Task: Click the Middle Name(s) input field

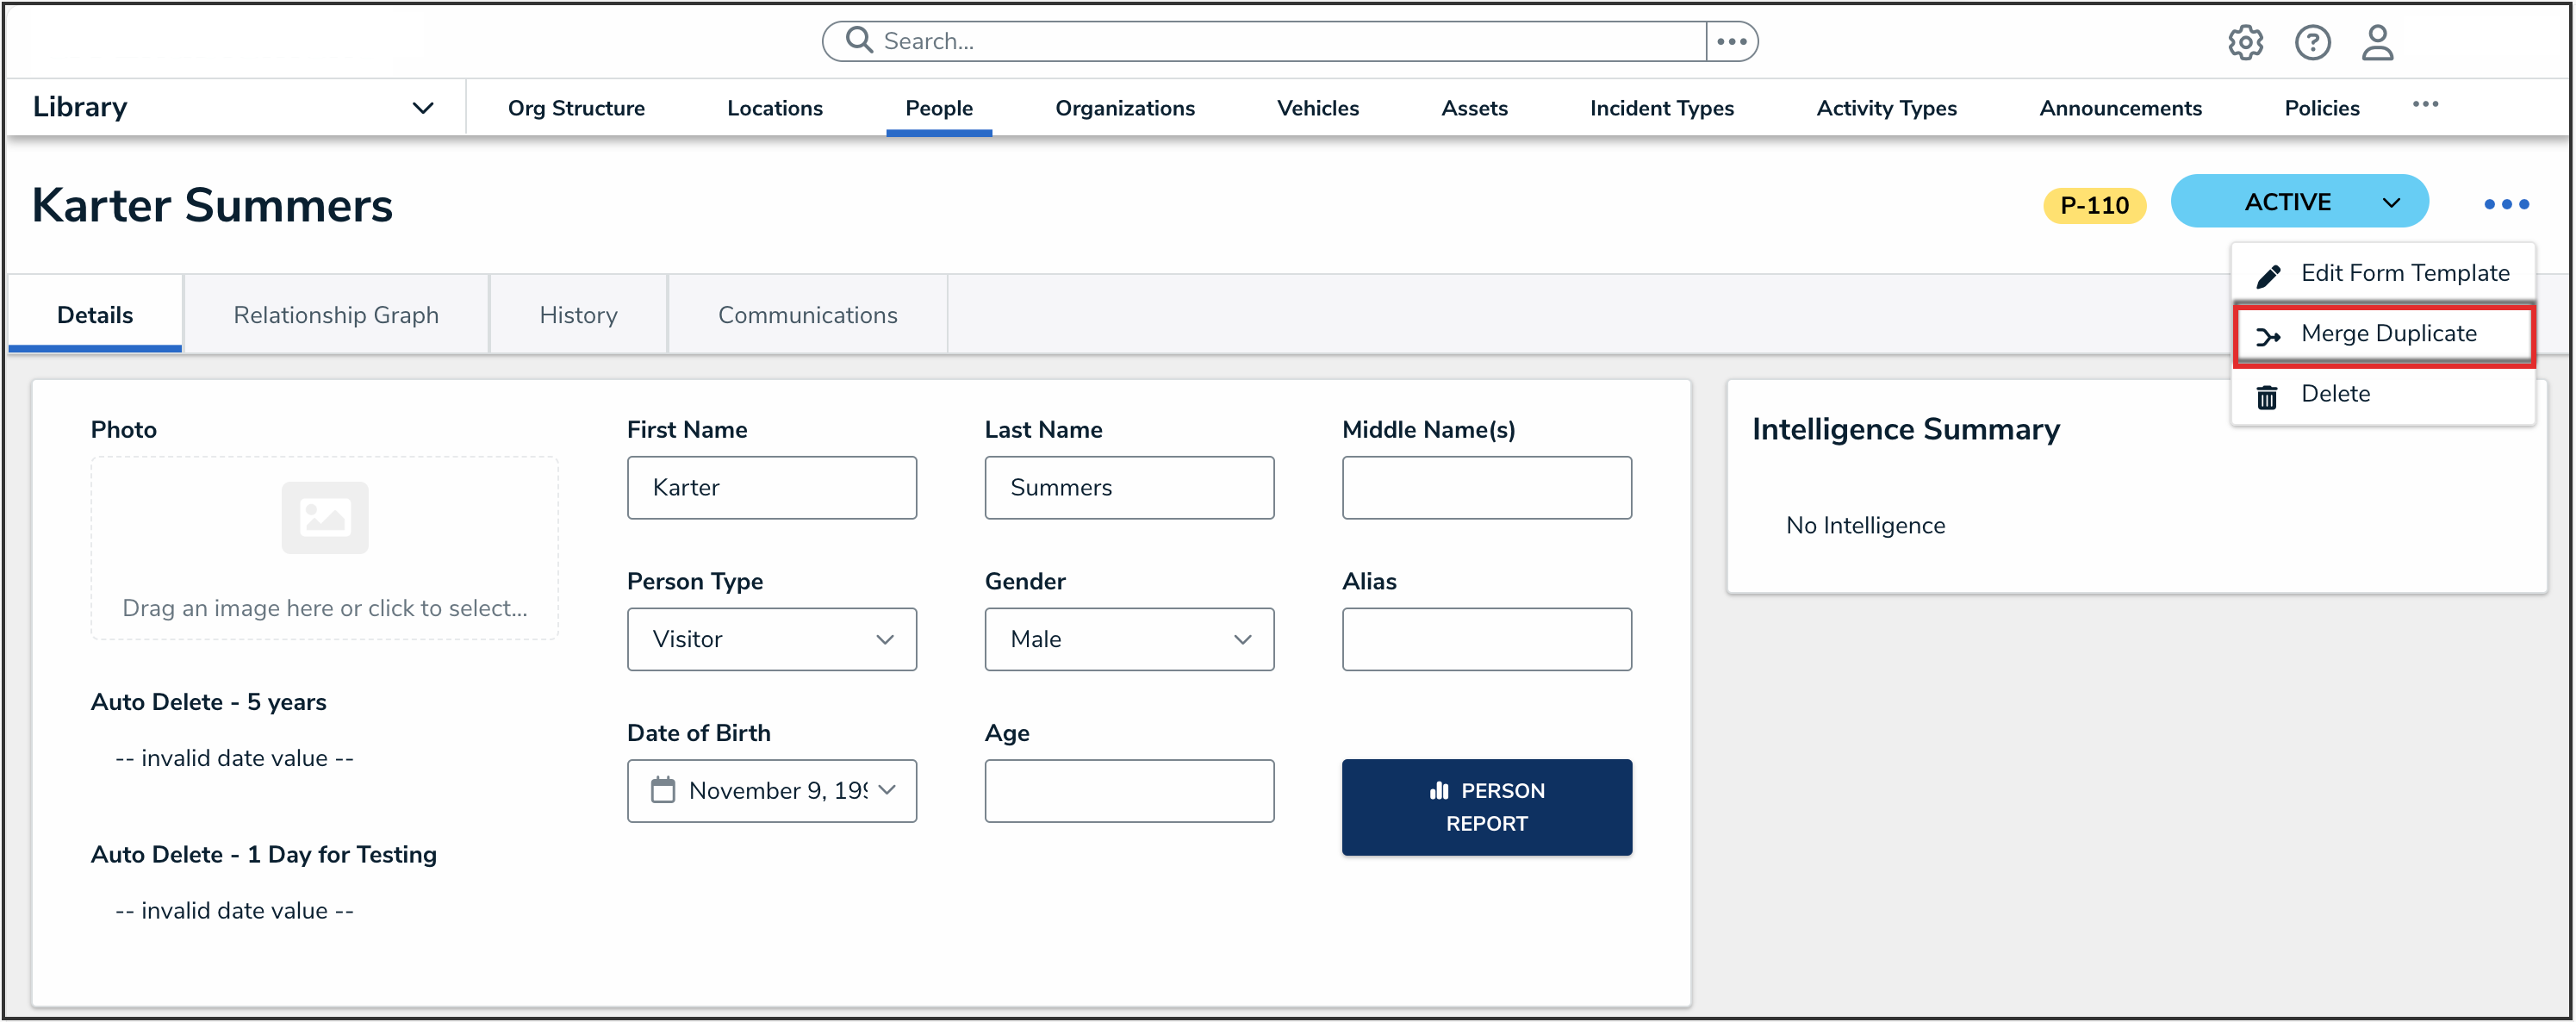Action: 1486,487
